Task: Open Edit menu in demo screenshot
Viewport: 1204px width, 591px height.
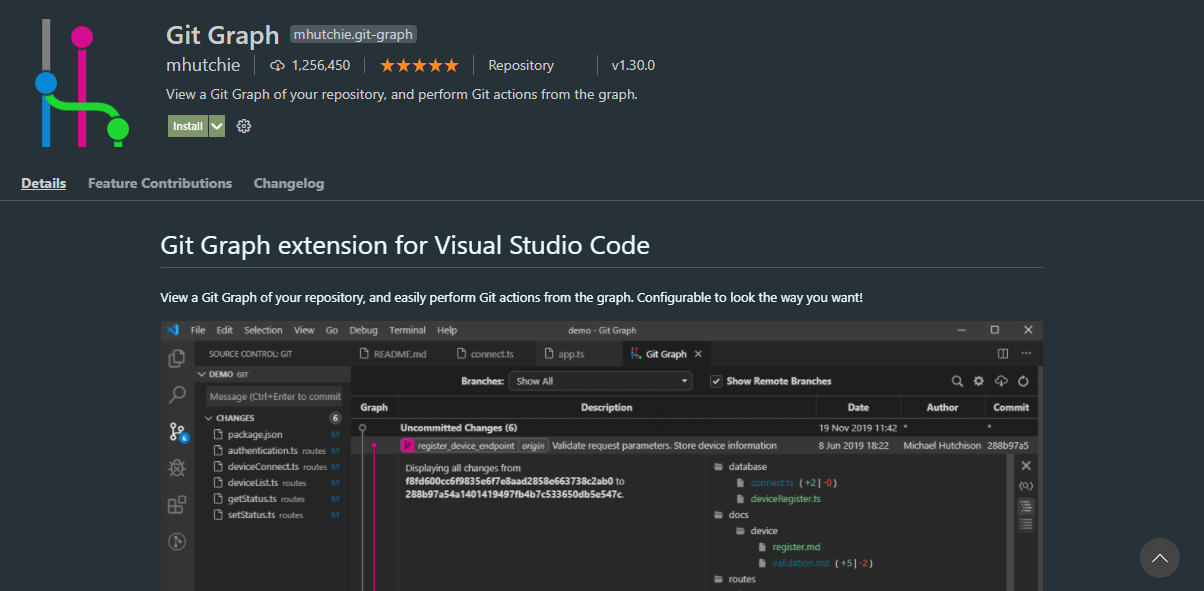Action: pyautogui.click(x=224, y=330)
